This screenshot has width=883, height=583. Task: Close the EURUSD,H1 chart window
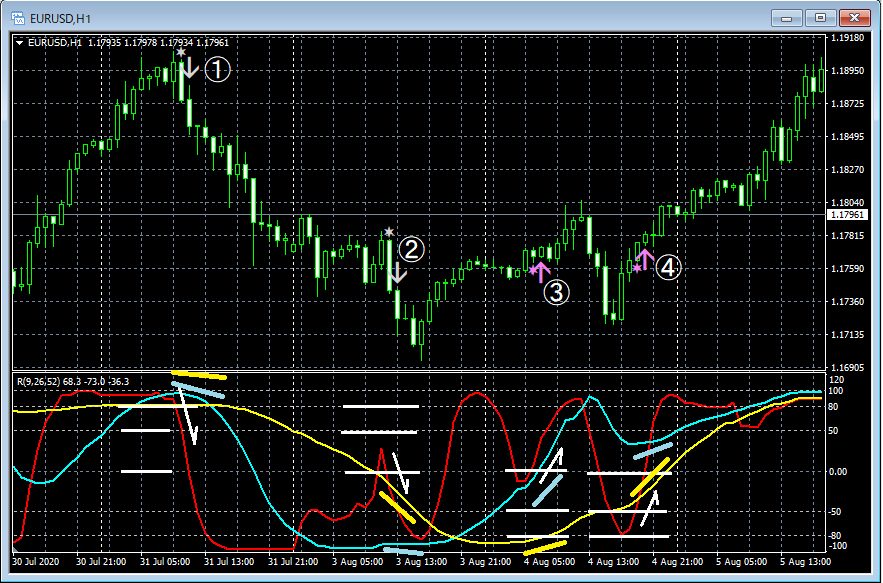point(854,18)
